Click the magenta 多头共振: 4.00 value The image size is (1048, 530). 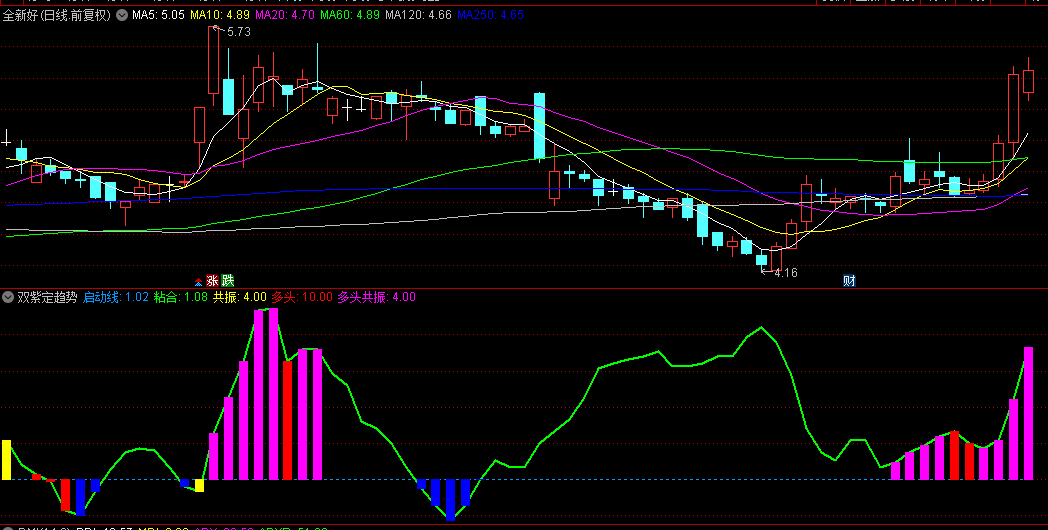(x=376, y=297)
